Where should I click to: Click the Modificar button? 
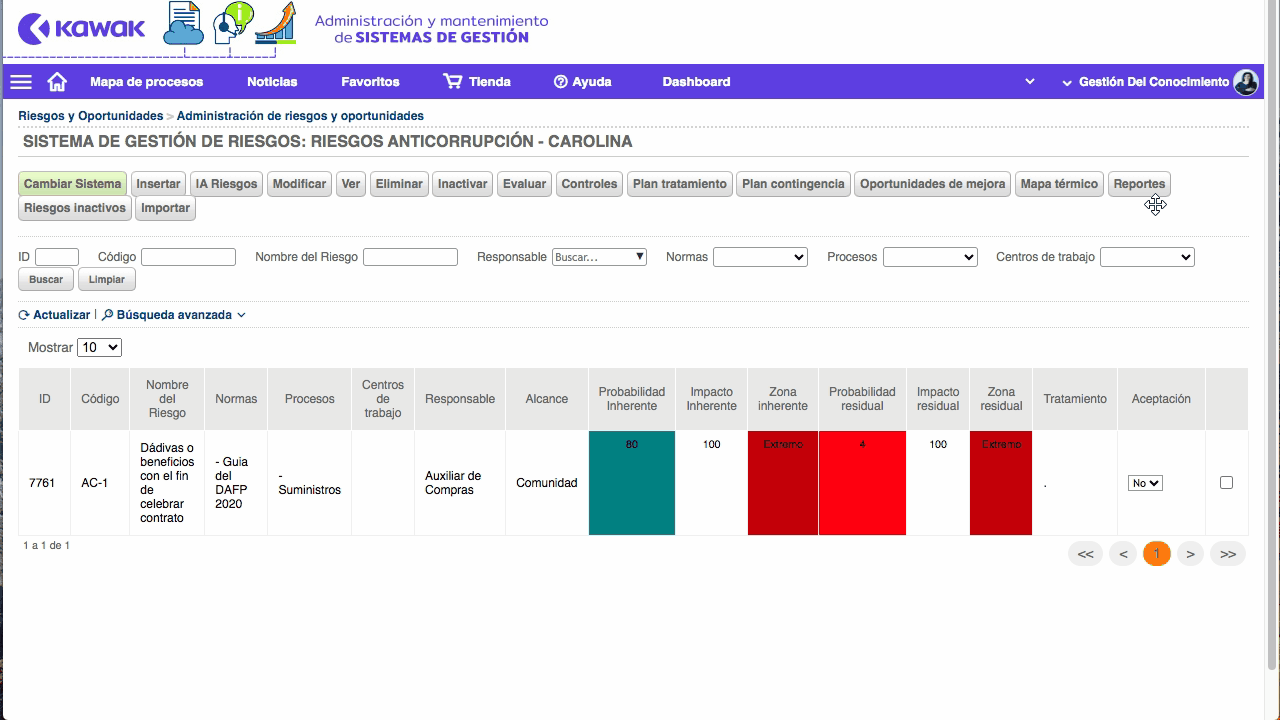pyautogui.click(x=299, y=184)
